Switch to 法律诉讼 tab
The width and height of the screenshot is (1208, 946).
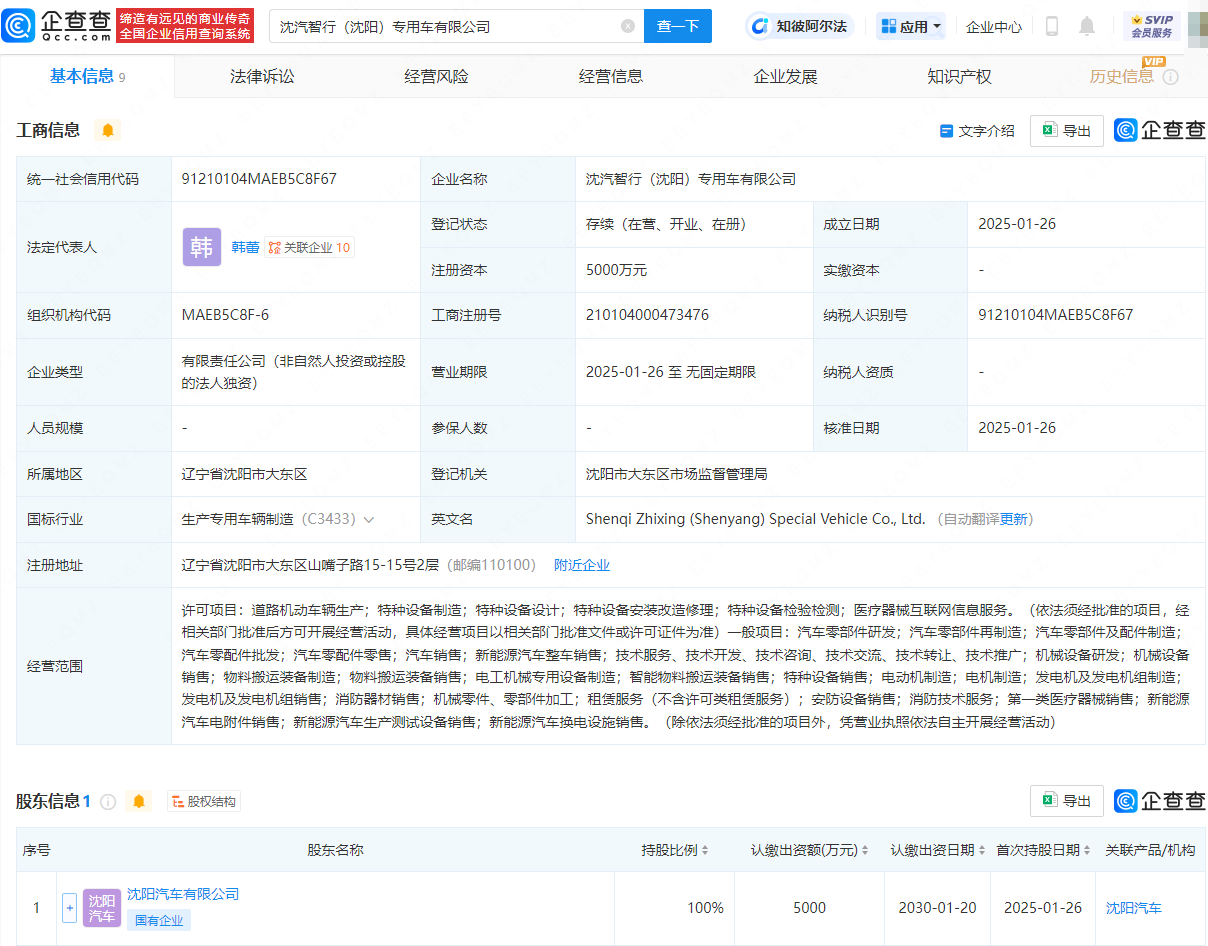(x=262, y=77)
